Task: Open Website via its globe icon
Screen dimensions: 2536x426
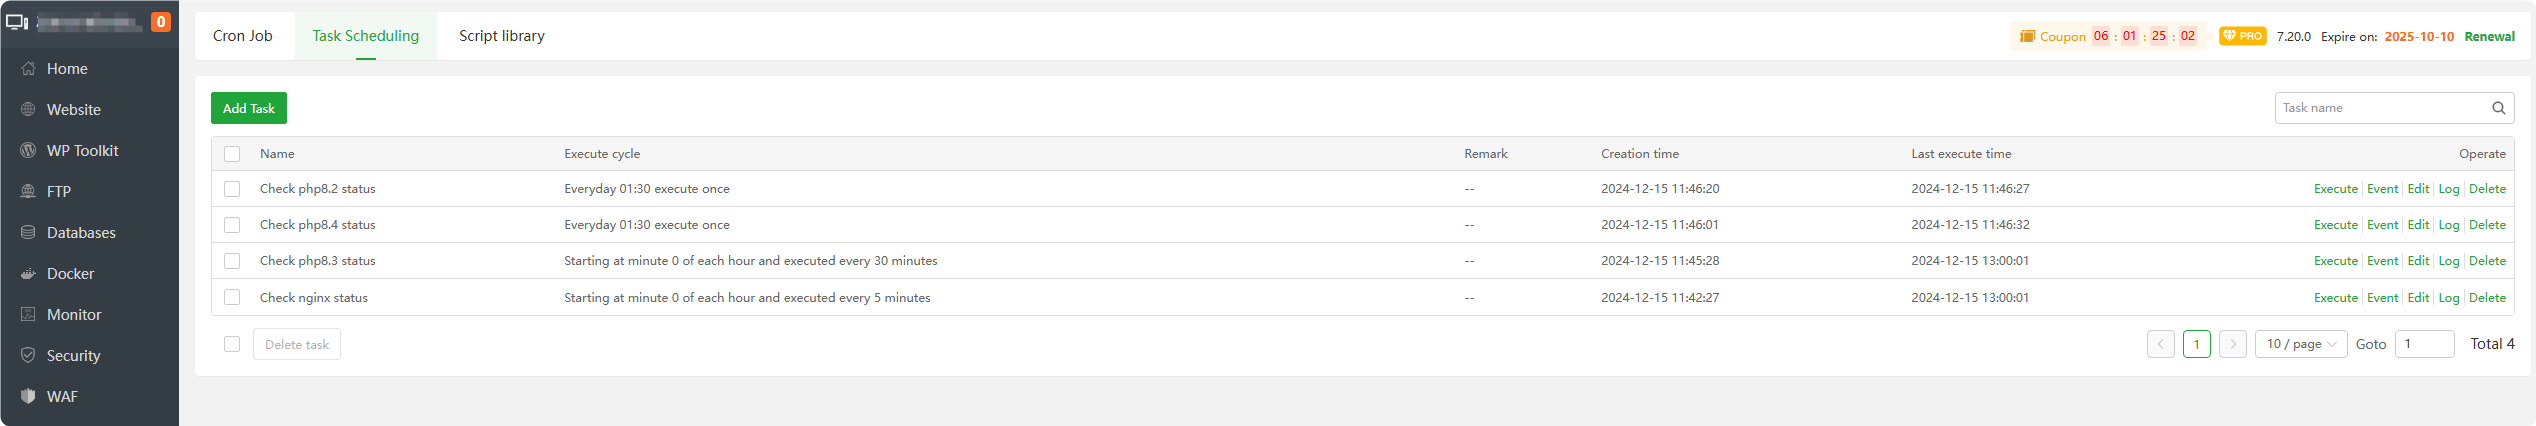Action: click(x=28, y=110)
